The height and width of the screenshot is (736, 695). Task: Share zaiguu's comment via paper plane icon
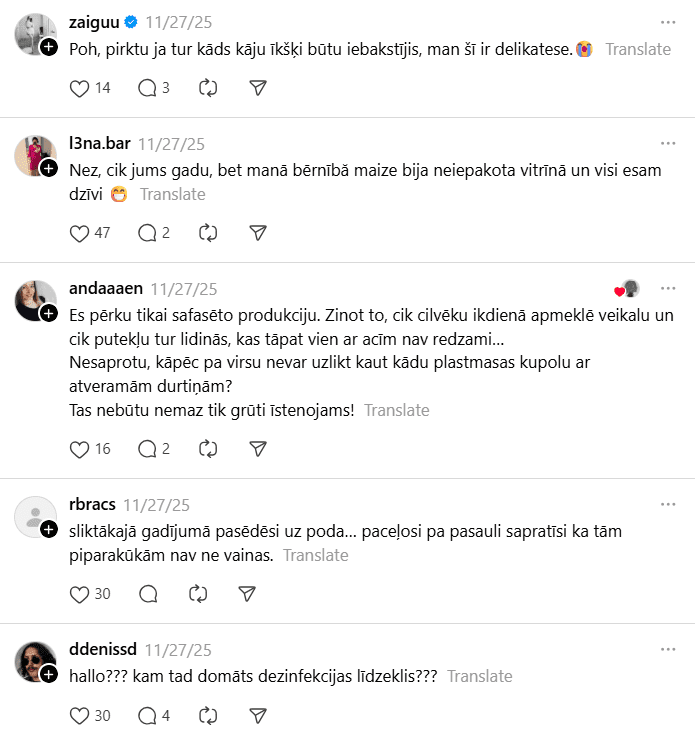257,88
